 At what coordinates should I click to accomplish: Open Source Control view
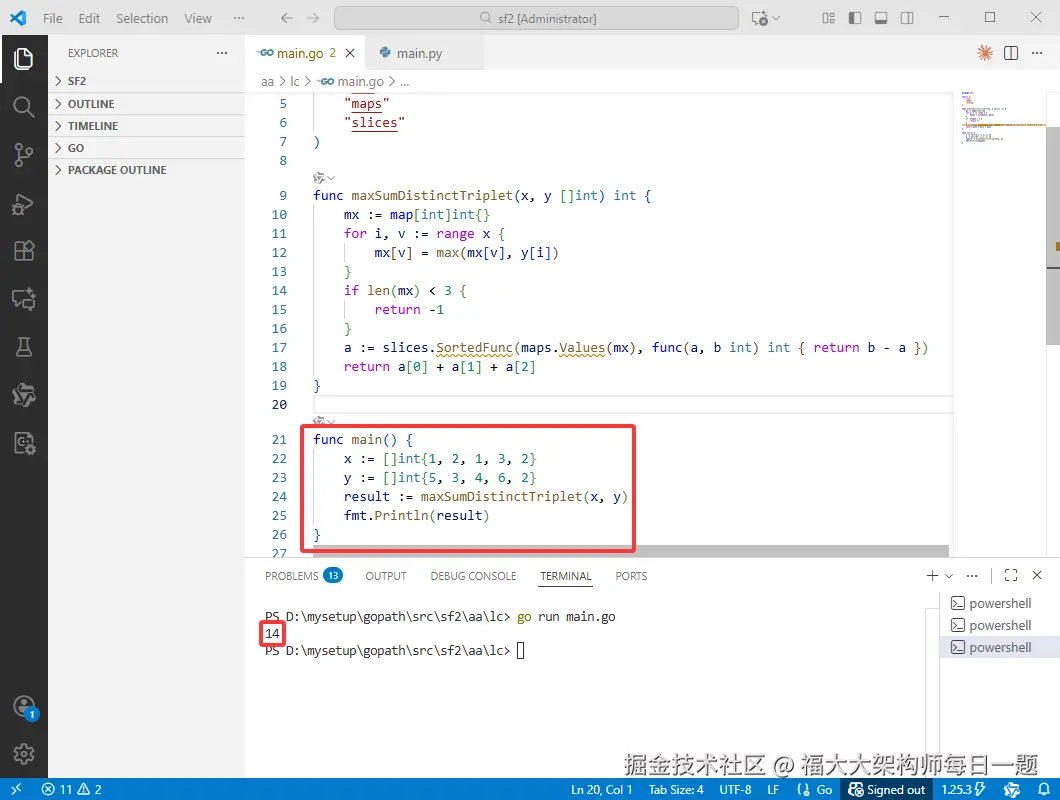[x=24, y=155]
